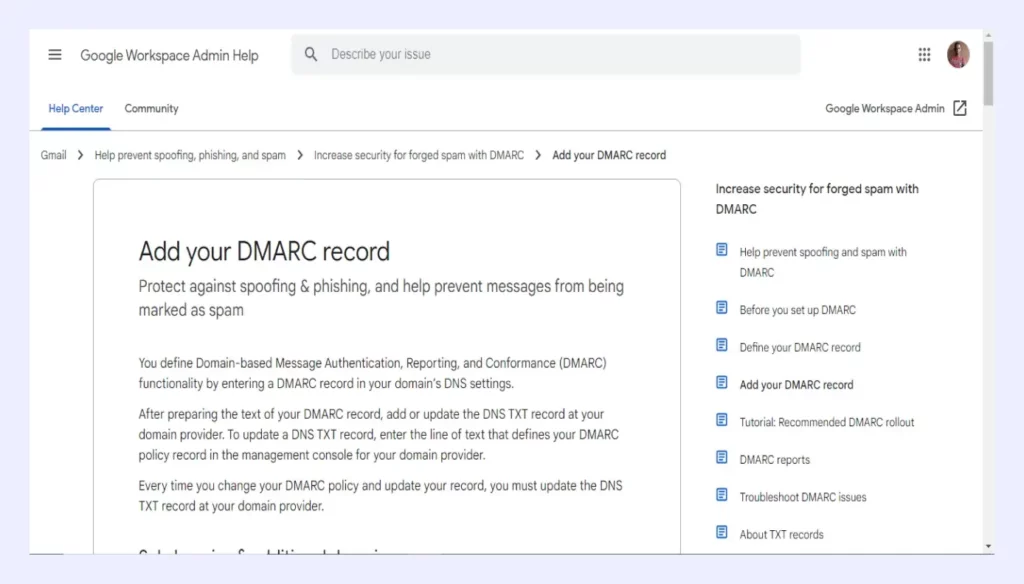Open the Google Workspace Admin link
This screenshot has height=584, width=1024.
(x=885, y=108)
